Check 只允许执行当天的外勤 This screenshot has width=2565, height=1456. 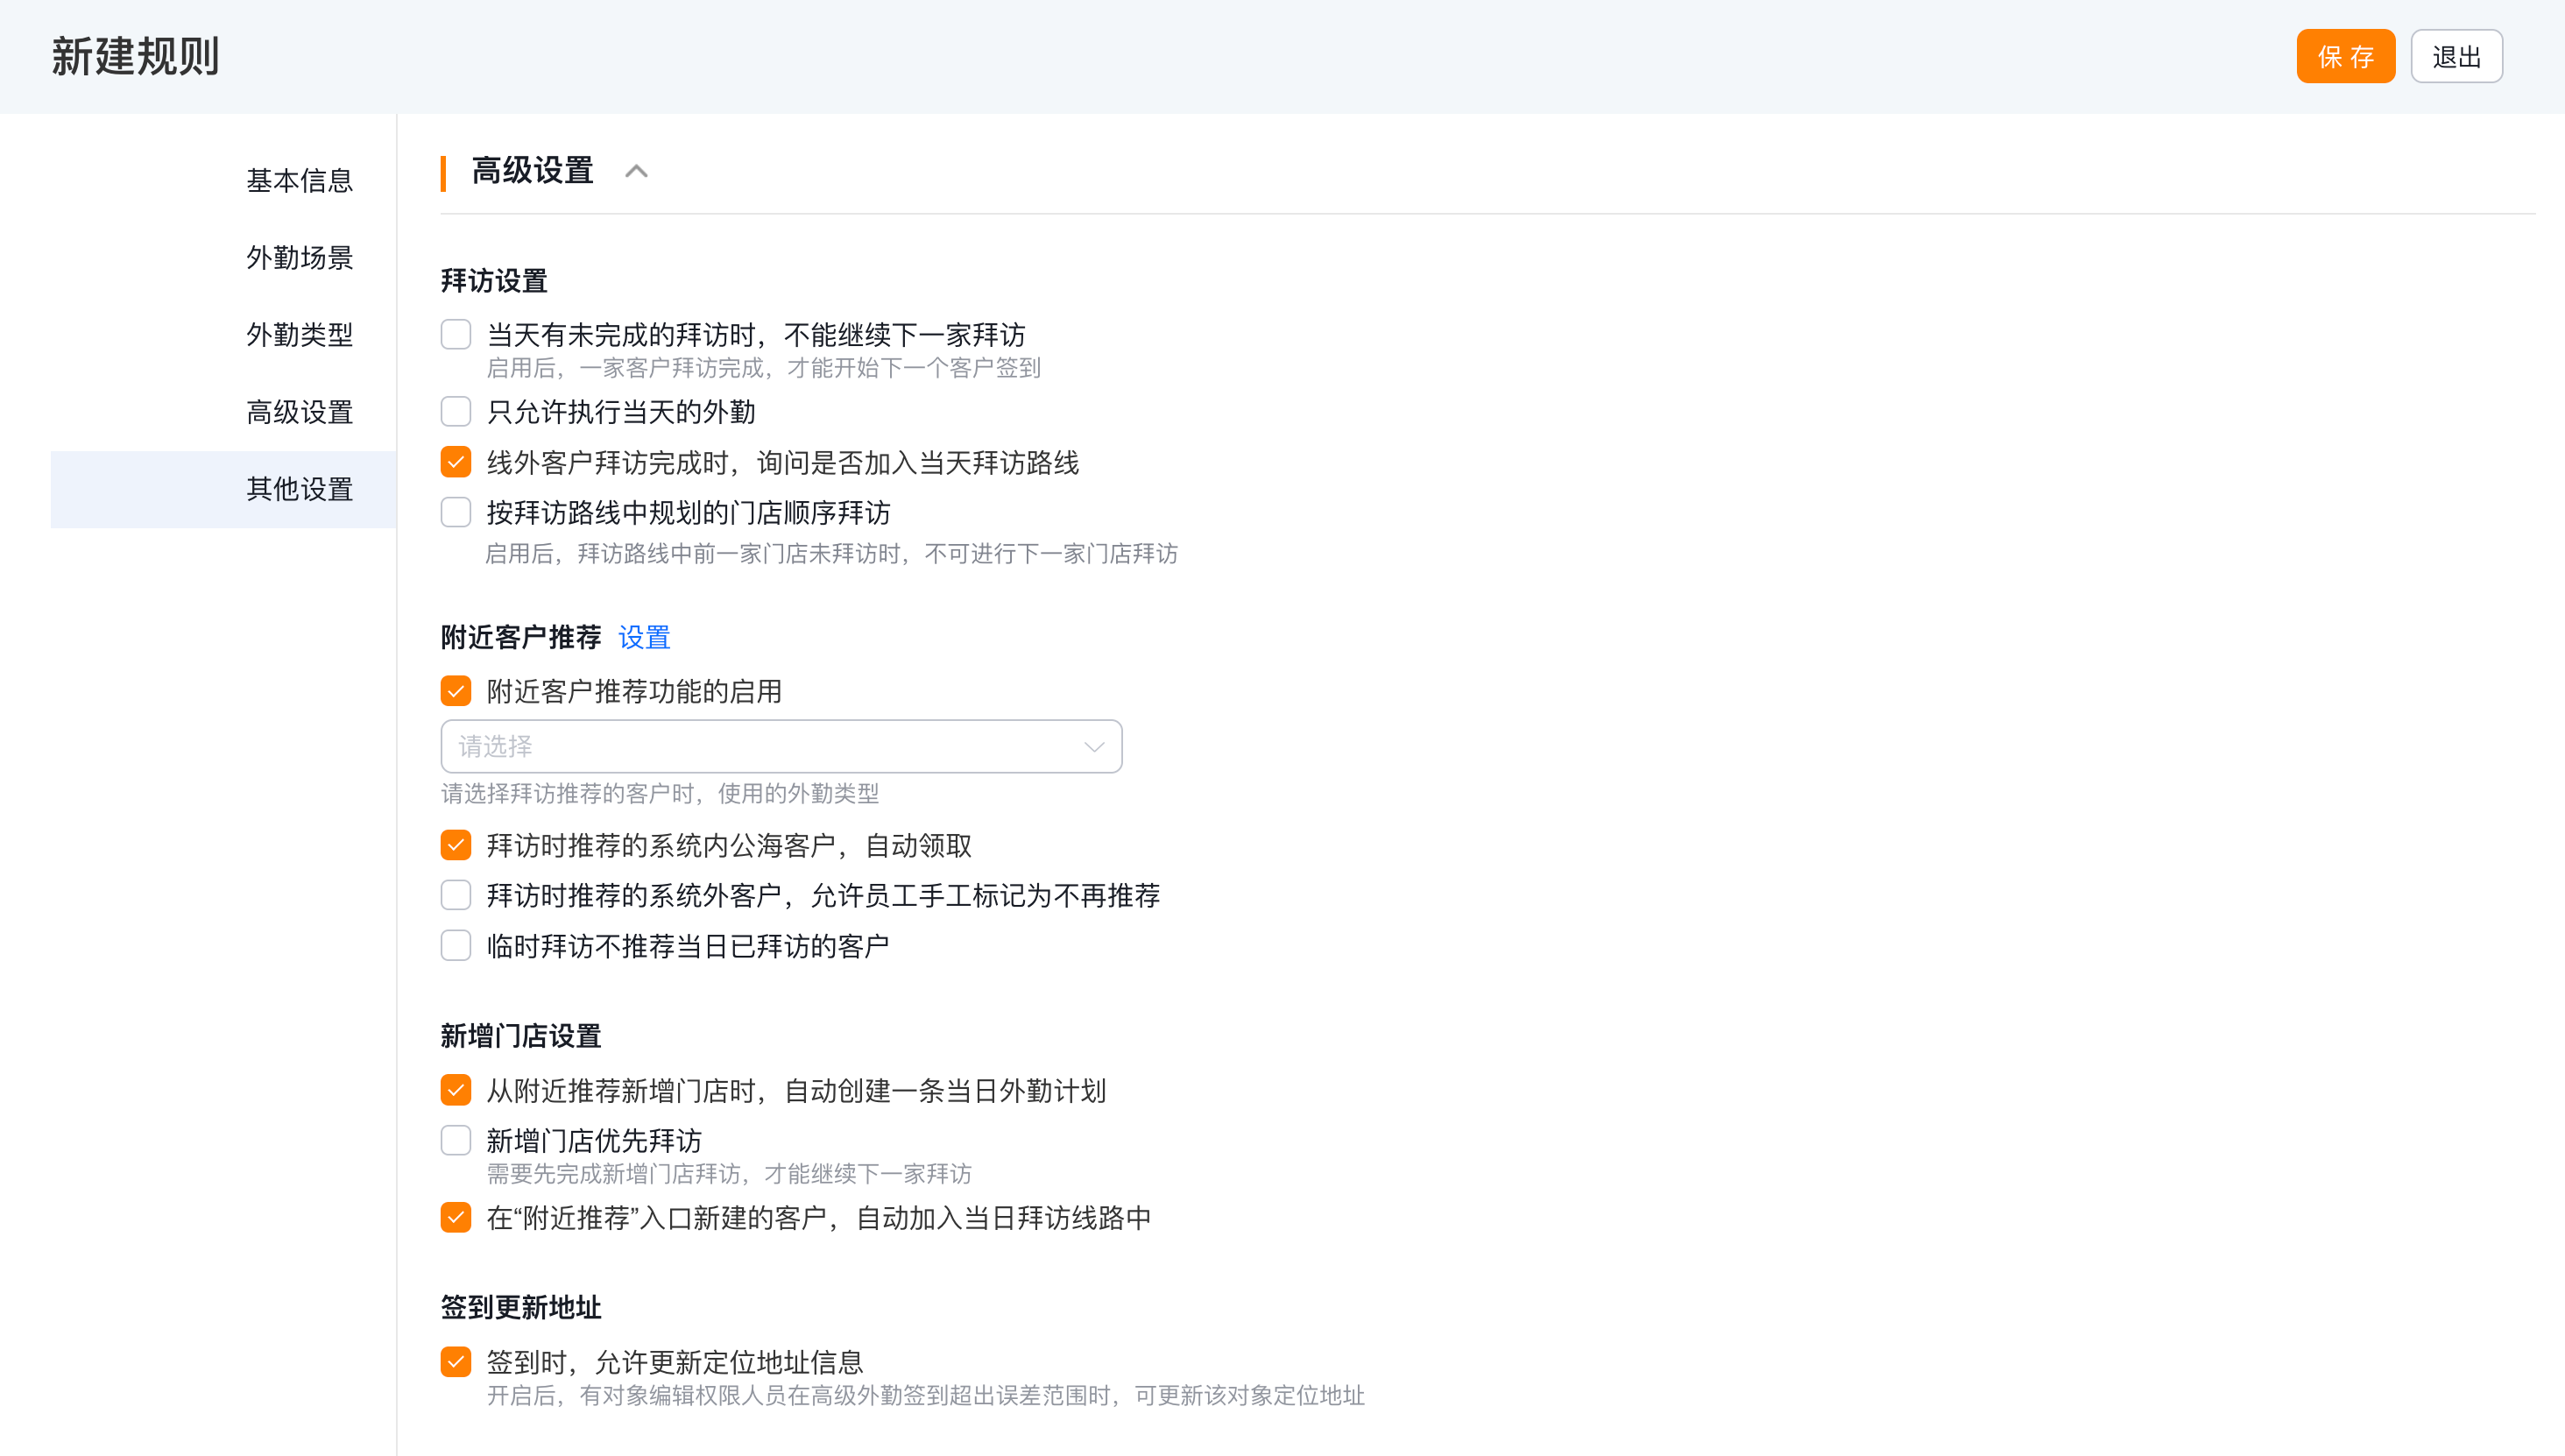pyautogui.click(x=456, y=411)
